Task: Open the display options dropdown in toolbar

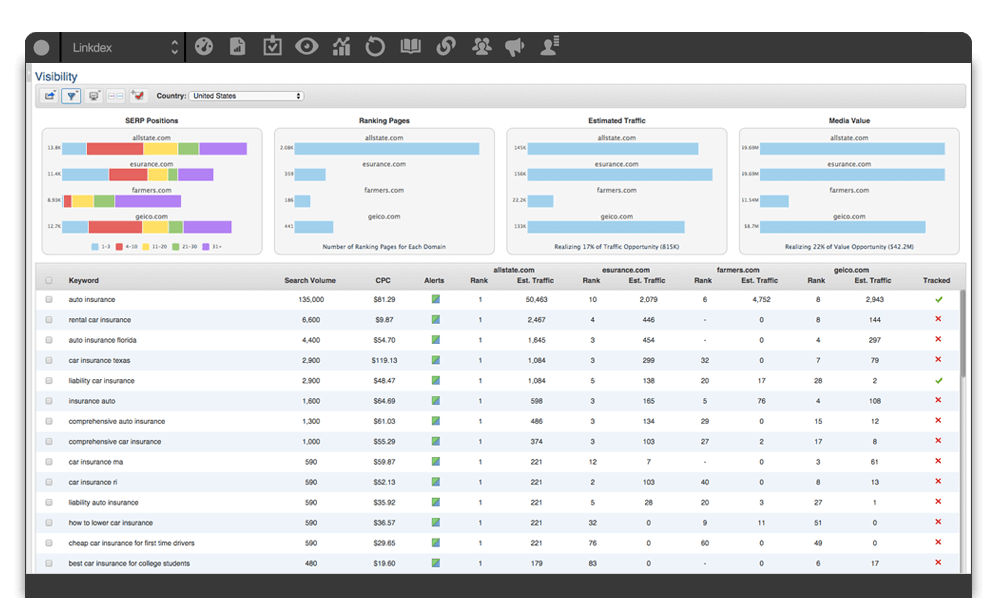Action: [x=94, y=96]
